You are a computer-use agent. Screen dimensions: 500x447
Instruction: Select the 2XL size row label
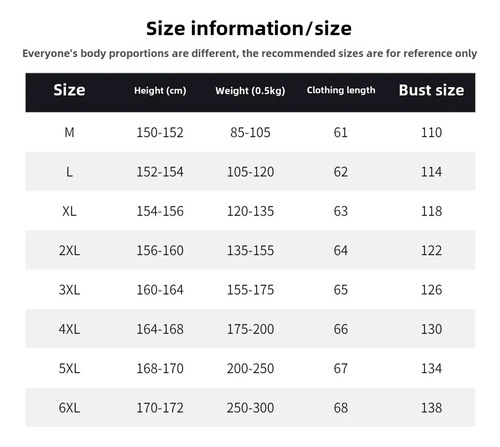pyautogui.click(x=69, y=251)
